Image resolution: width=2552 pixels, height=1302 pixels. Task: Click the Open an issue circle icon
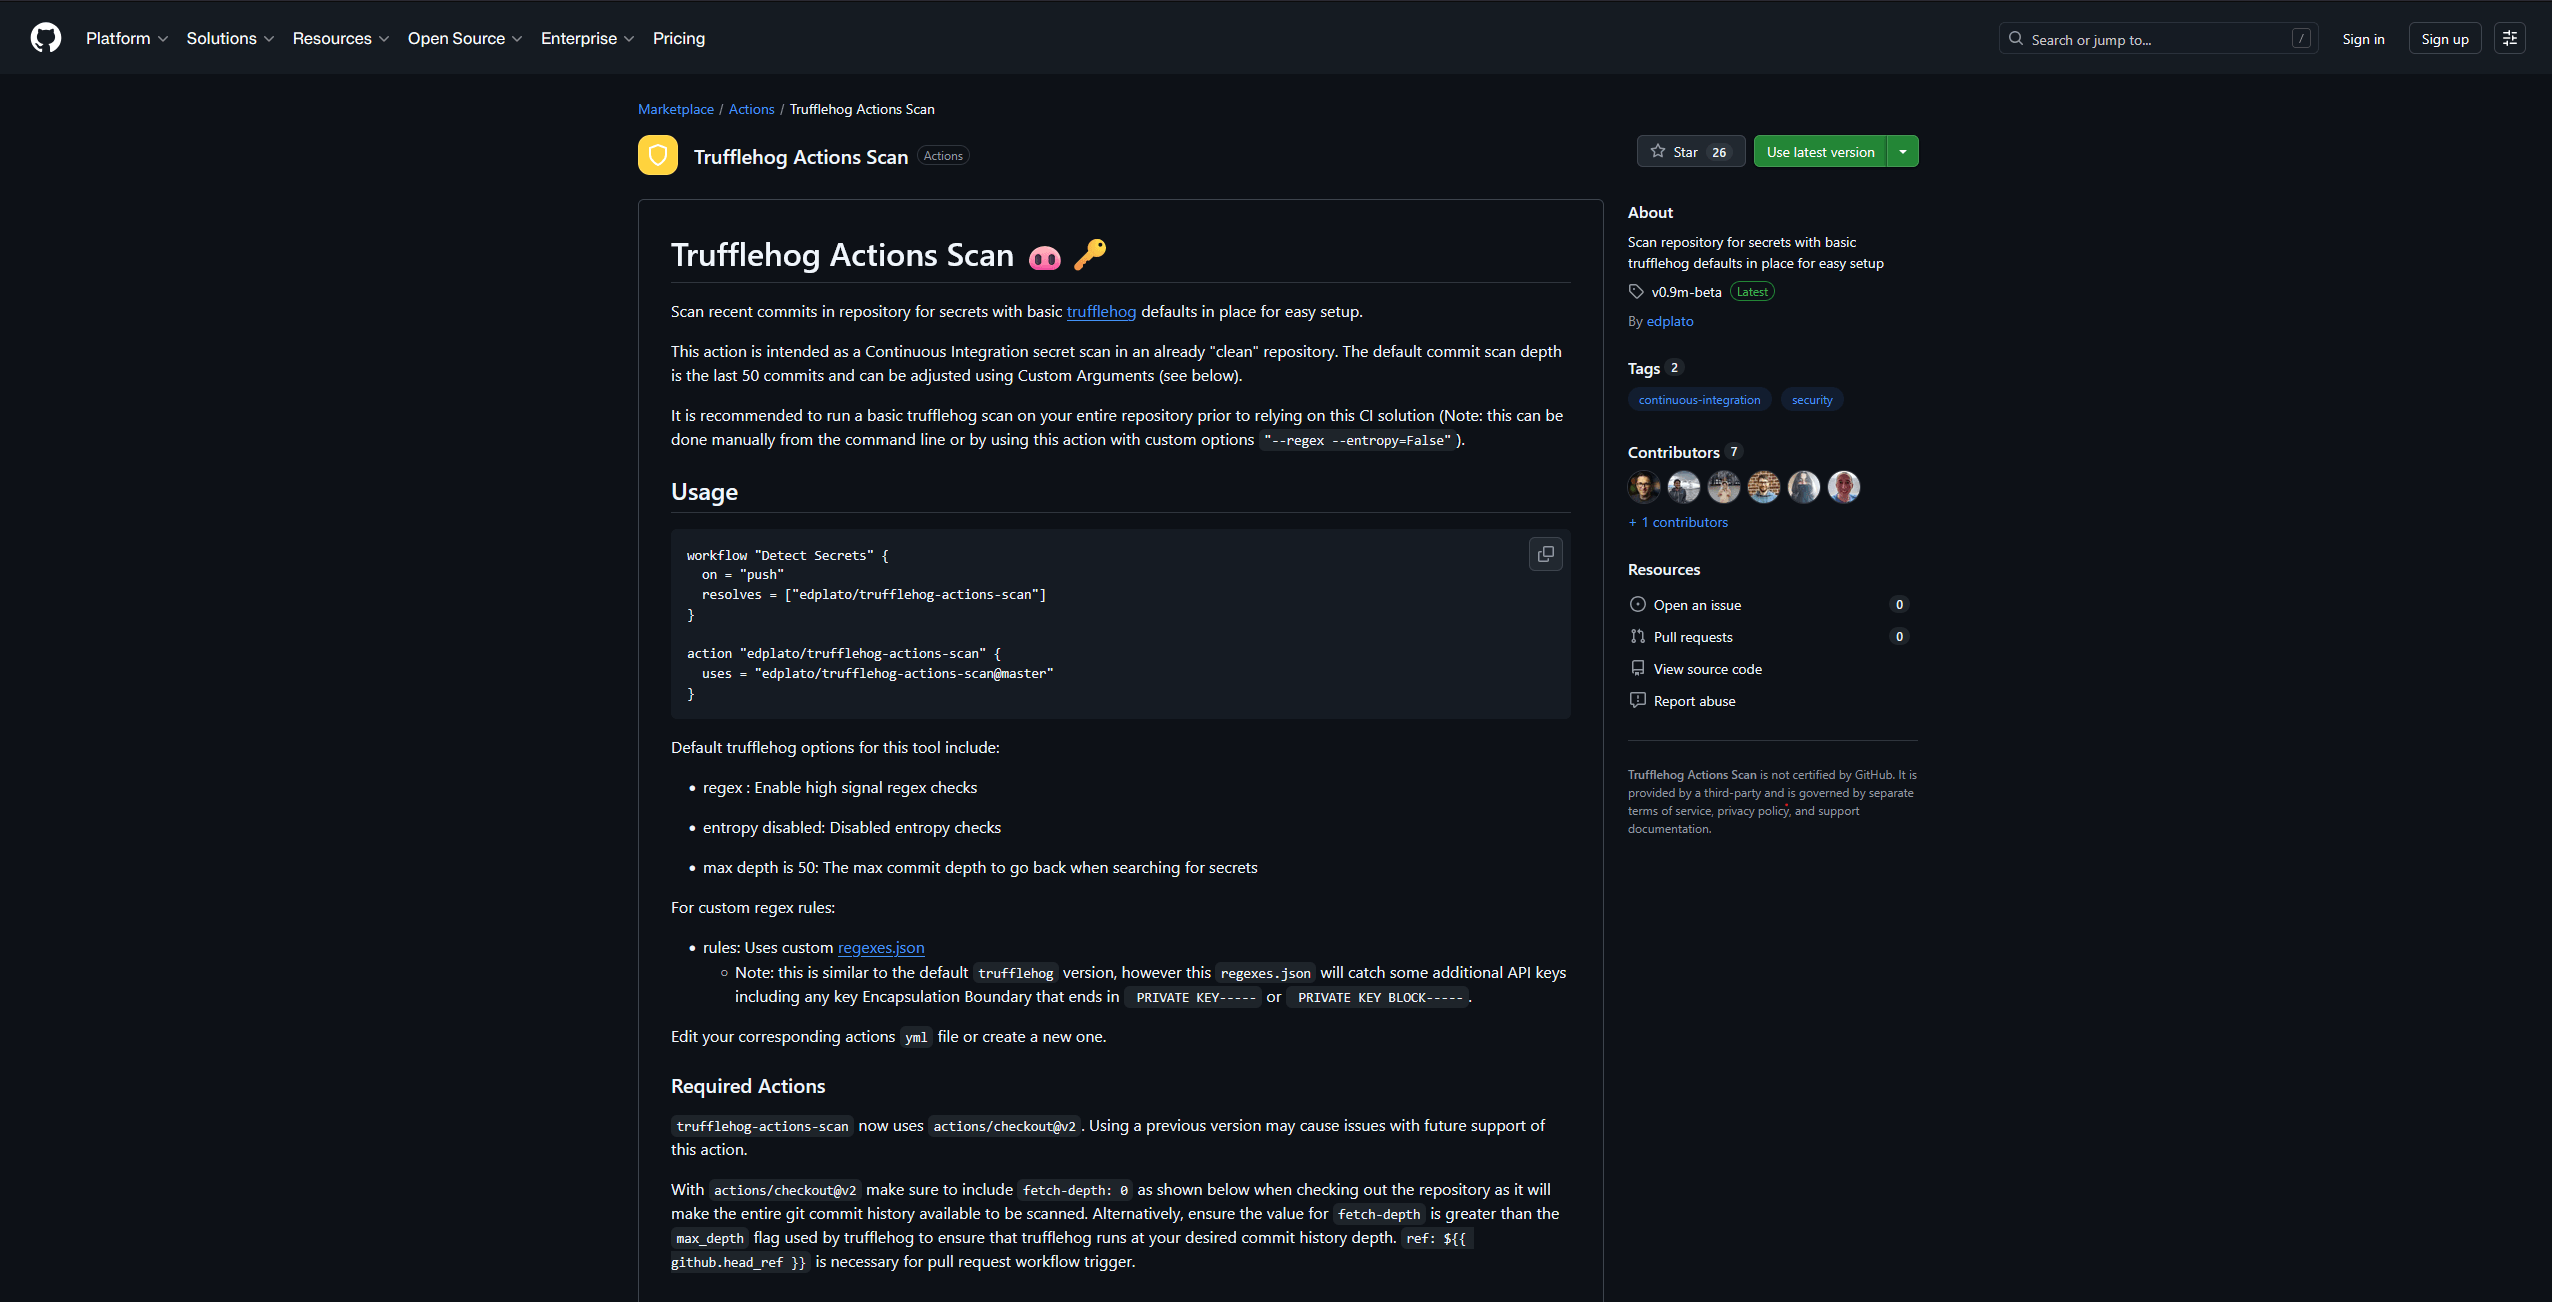tap(1637, 604)
